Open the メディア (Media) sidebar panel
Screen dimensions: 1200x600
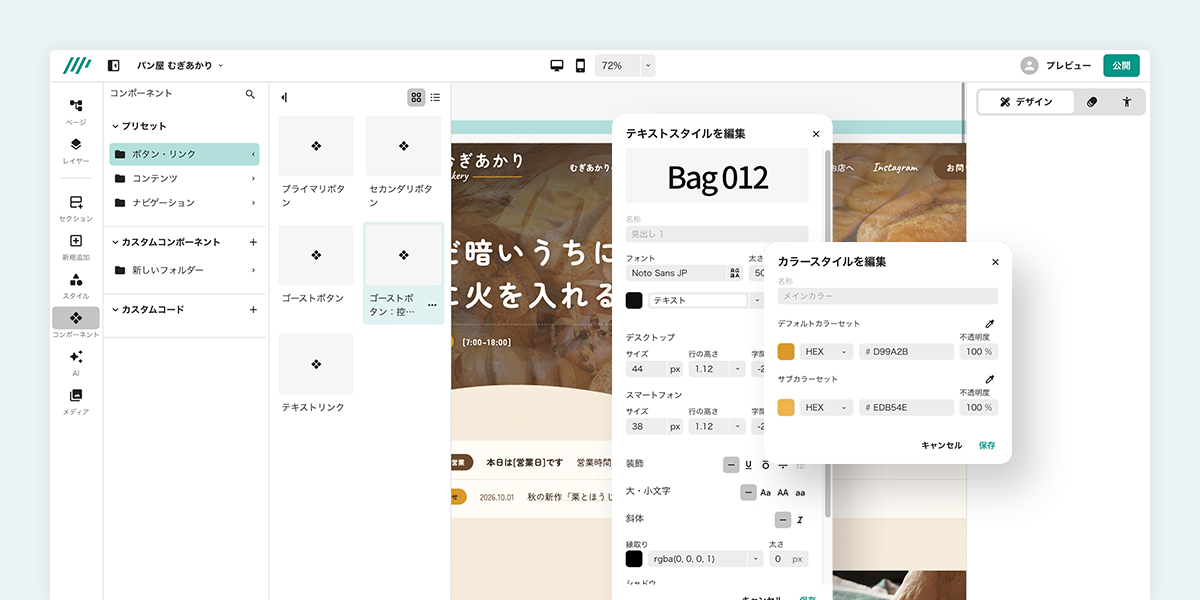pos(76,401)
